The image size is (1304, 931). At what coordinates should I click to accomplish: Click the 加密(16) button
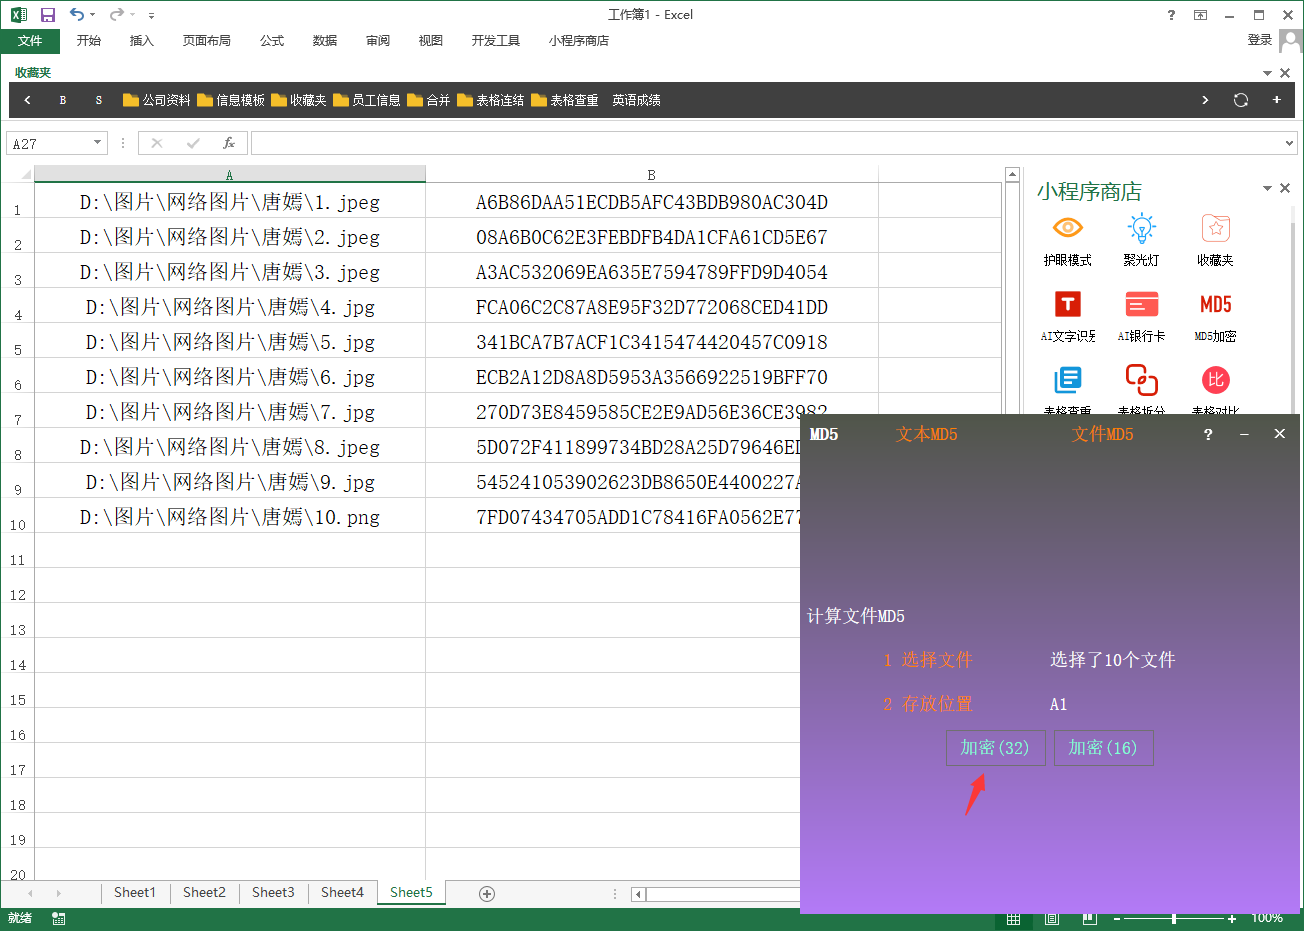1103,748
